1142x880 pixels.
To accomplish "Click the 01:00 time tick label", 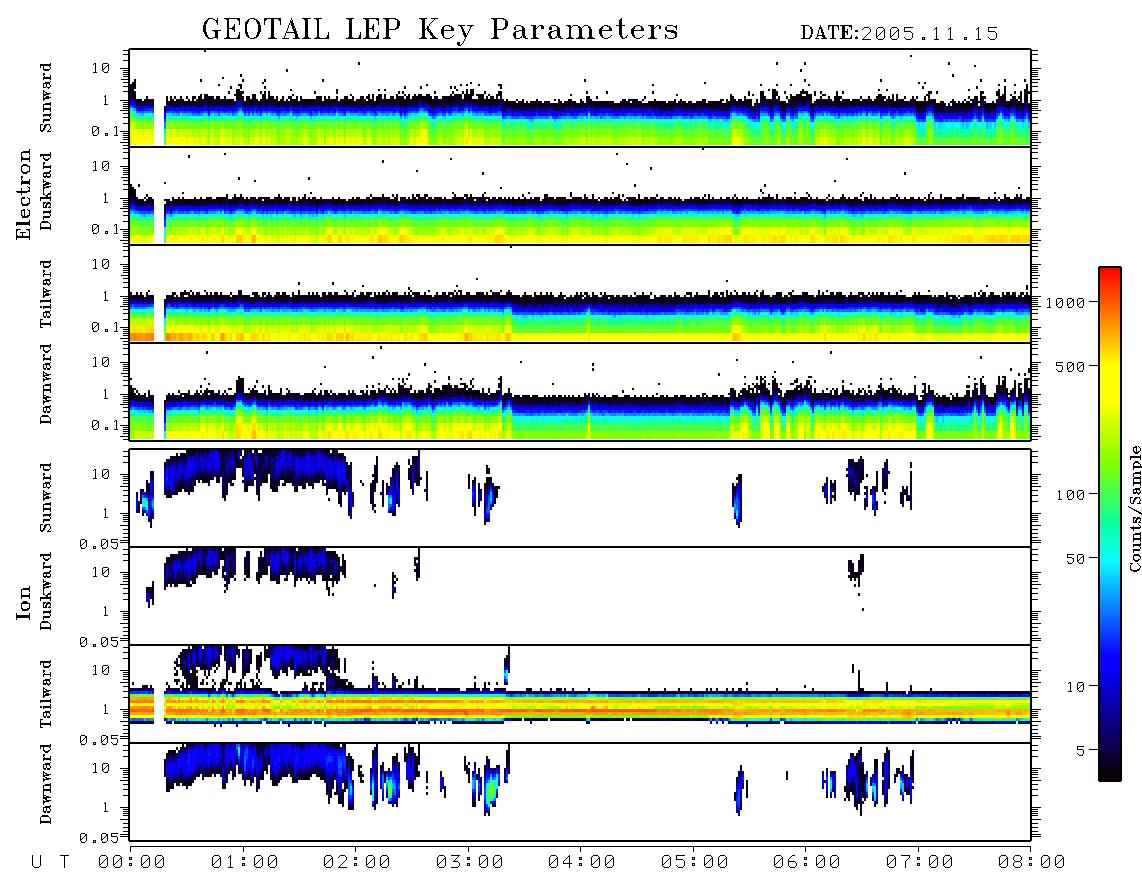I will point(245,863).
